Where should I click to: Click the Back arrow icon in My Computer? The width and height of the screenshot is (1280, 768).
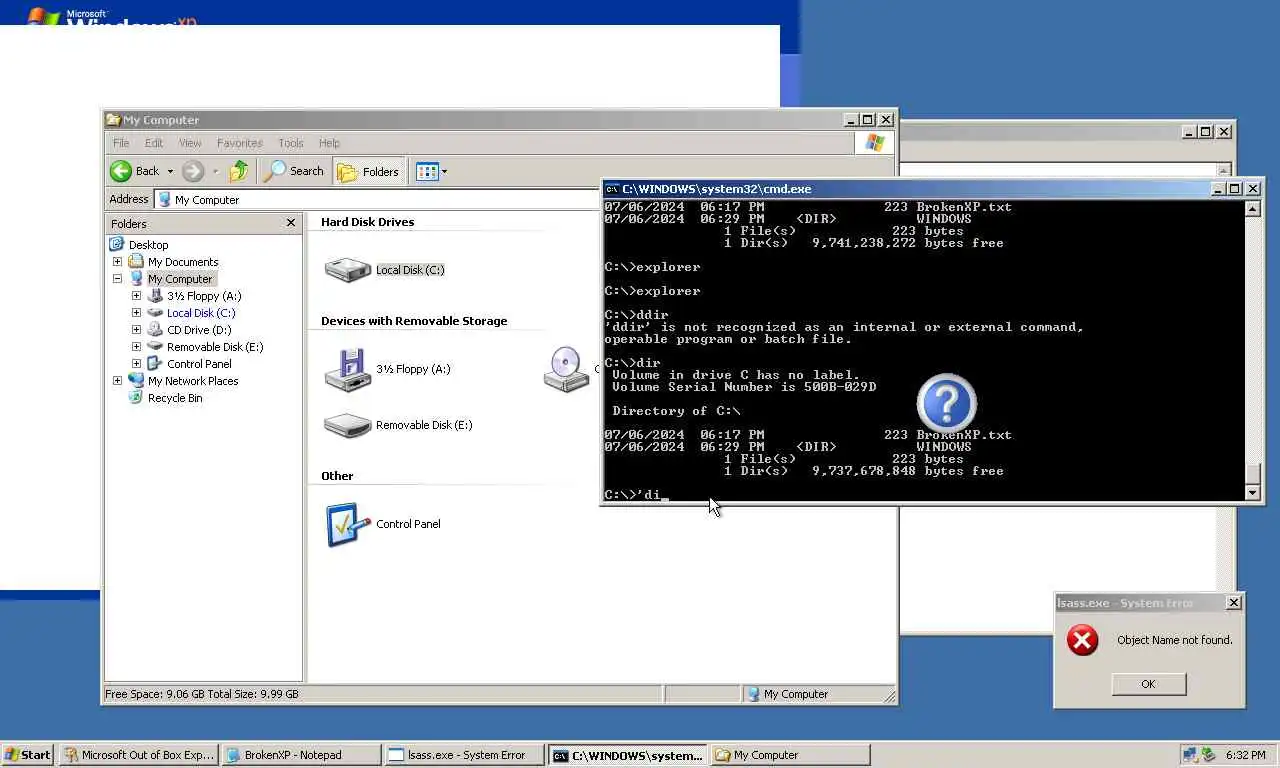(121, 171)
